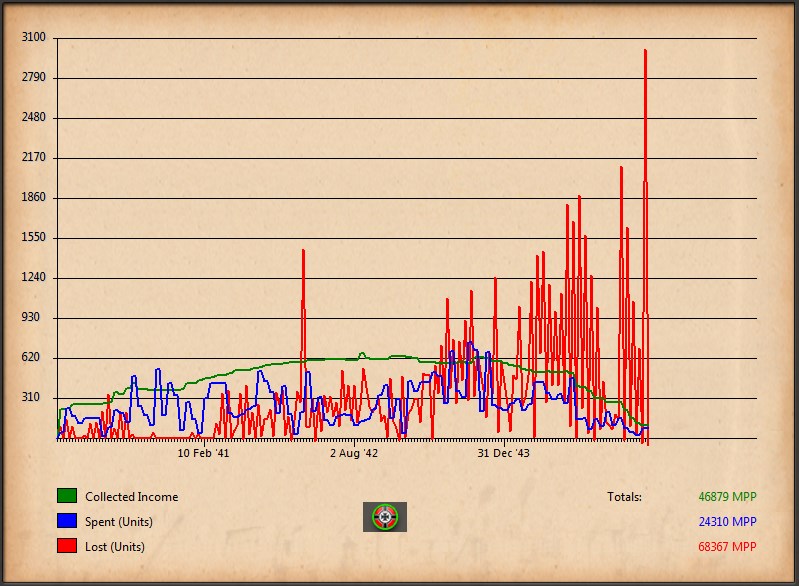Image resolution: width=799 pixels, height=586 pixels.
Task: Click the 2170 y-axis value
Action: coord(34,157)
